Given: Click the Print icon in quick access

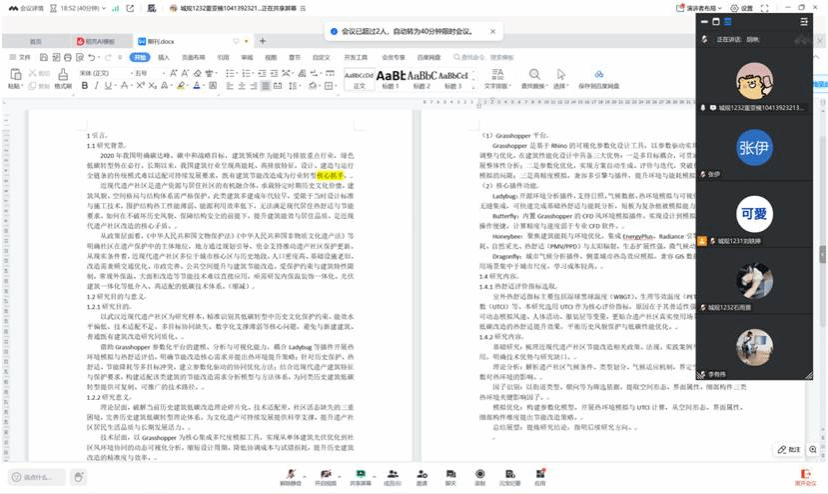Looking at the screenshot, I should tap(68, 57).
